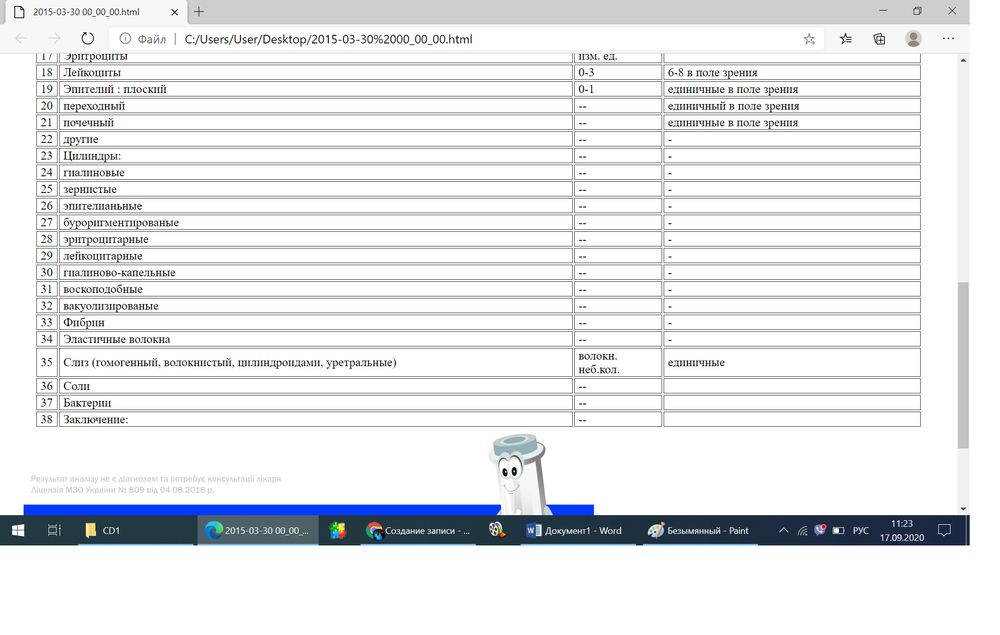Close the 2015-03-30 00_00_00.html tab
Image resolution: width=1000 pixels, height=635 pixels.
click(171, 11)
